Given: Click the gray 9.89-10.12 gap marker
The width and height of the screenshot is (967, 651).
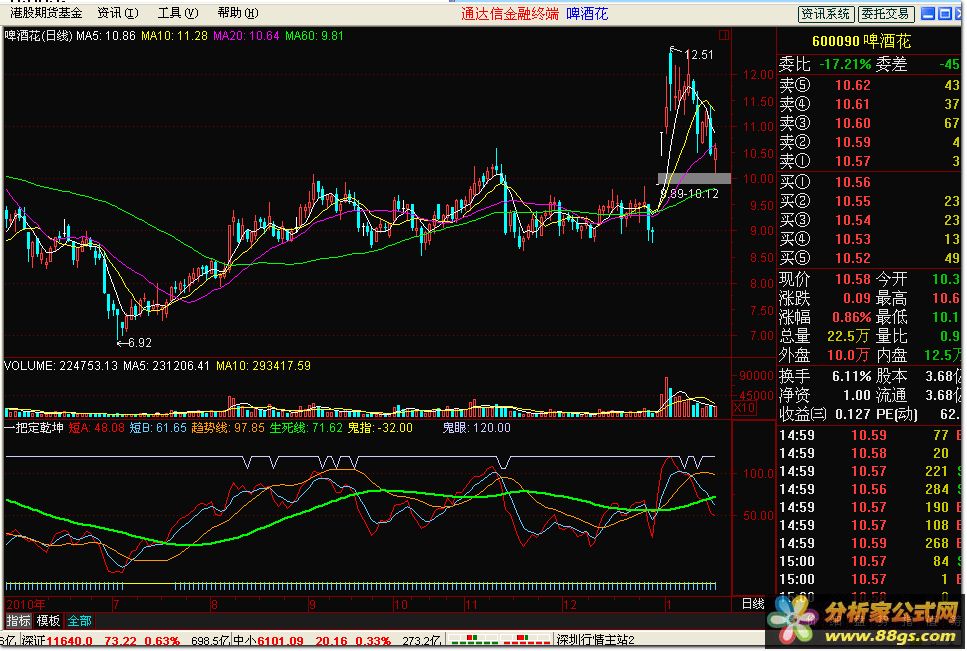Looking at the screenshot, I should [694, 179].
